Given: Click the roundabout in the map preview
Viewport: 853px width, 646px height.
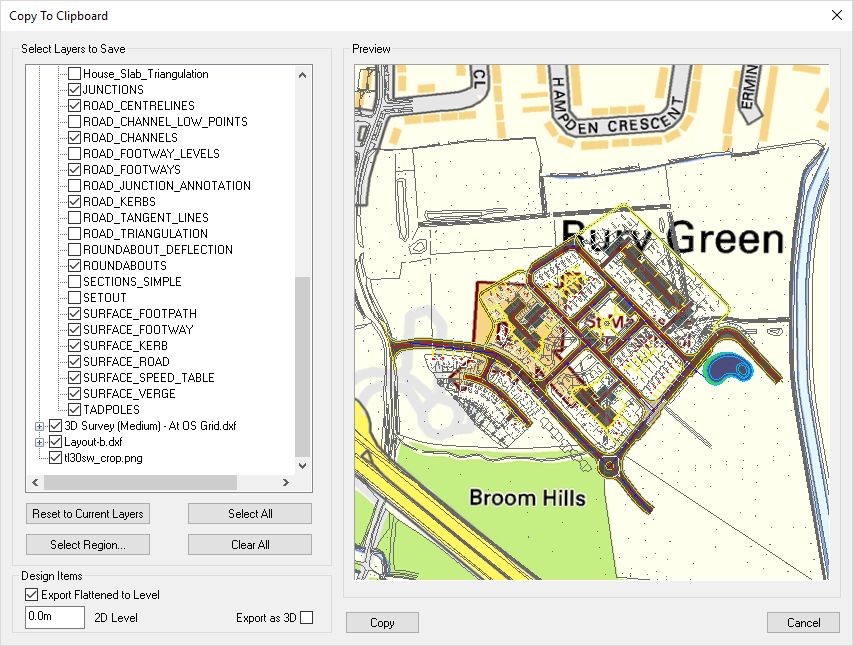Looking at the screenshot, I should (608, 466).
